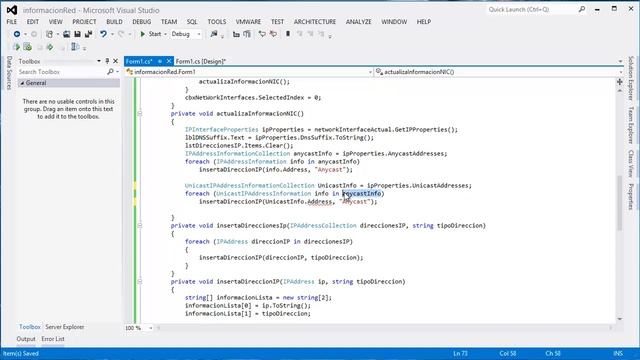The width and height of the screenshot is (640, 360).
Task: Click the Navigate Backward arrow icon
Action: click(17, 34)
